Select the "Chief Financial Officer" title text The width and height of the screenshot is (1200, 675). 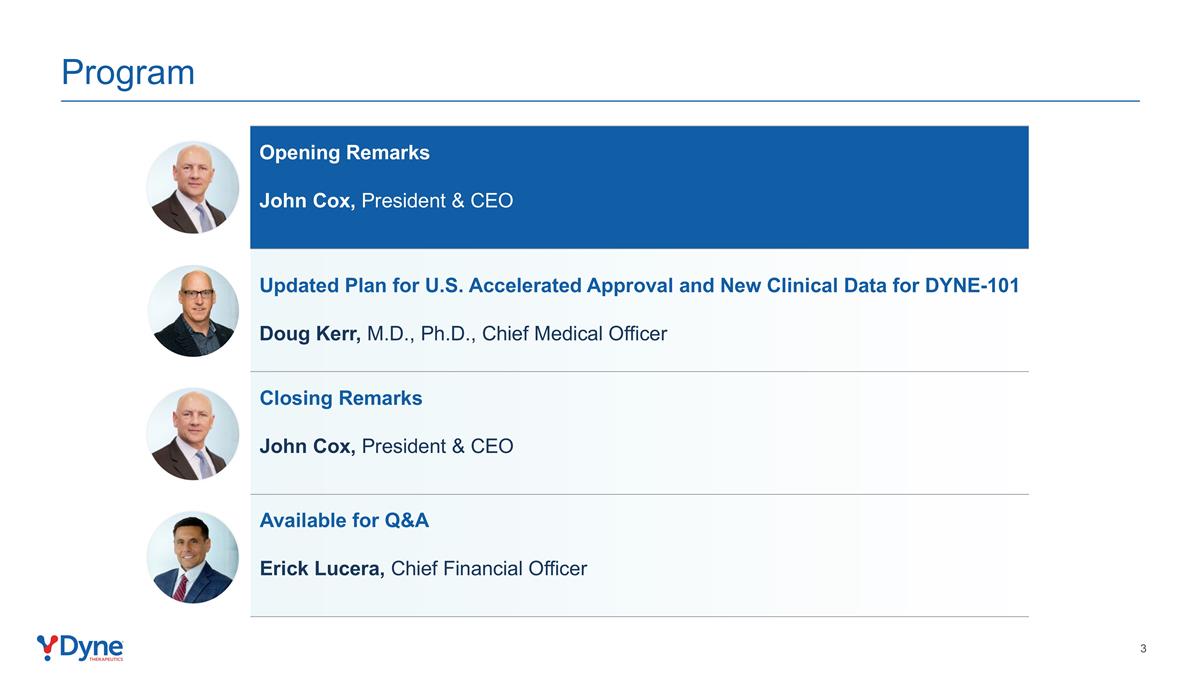point(489,569)
